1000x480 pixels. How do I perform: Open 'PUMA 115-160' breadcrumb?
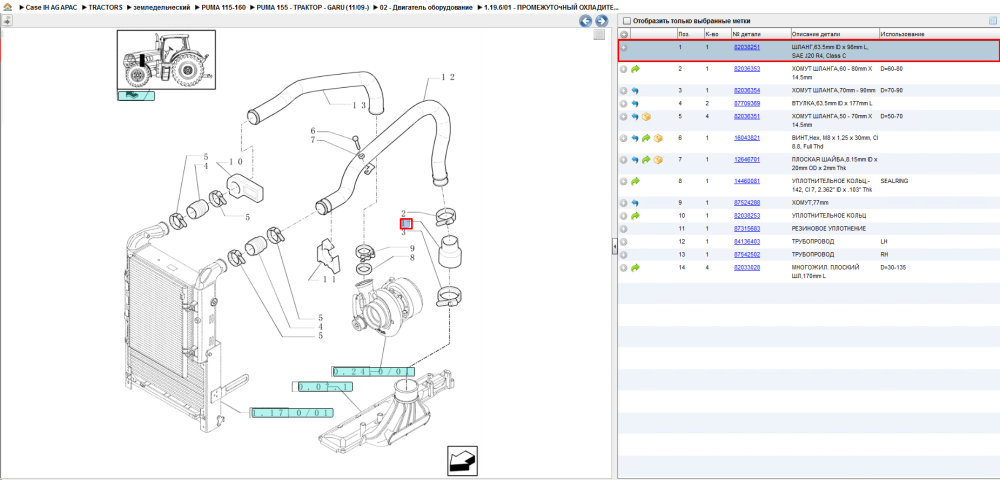[x=223, y=7]
